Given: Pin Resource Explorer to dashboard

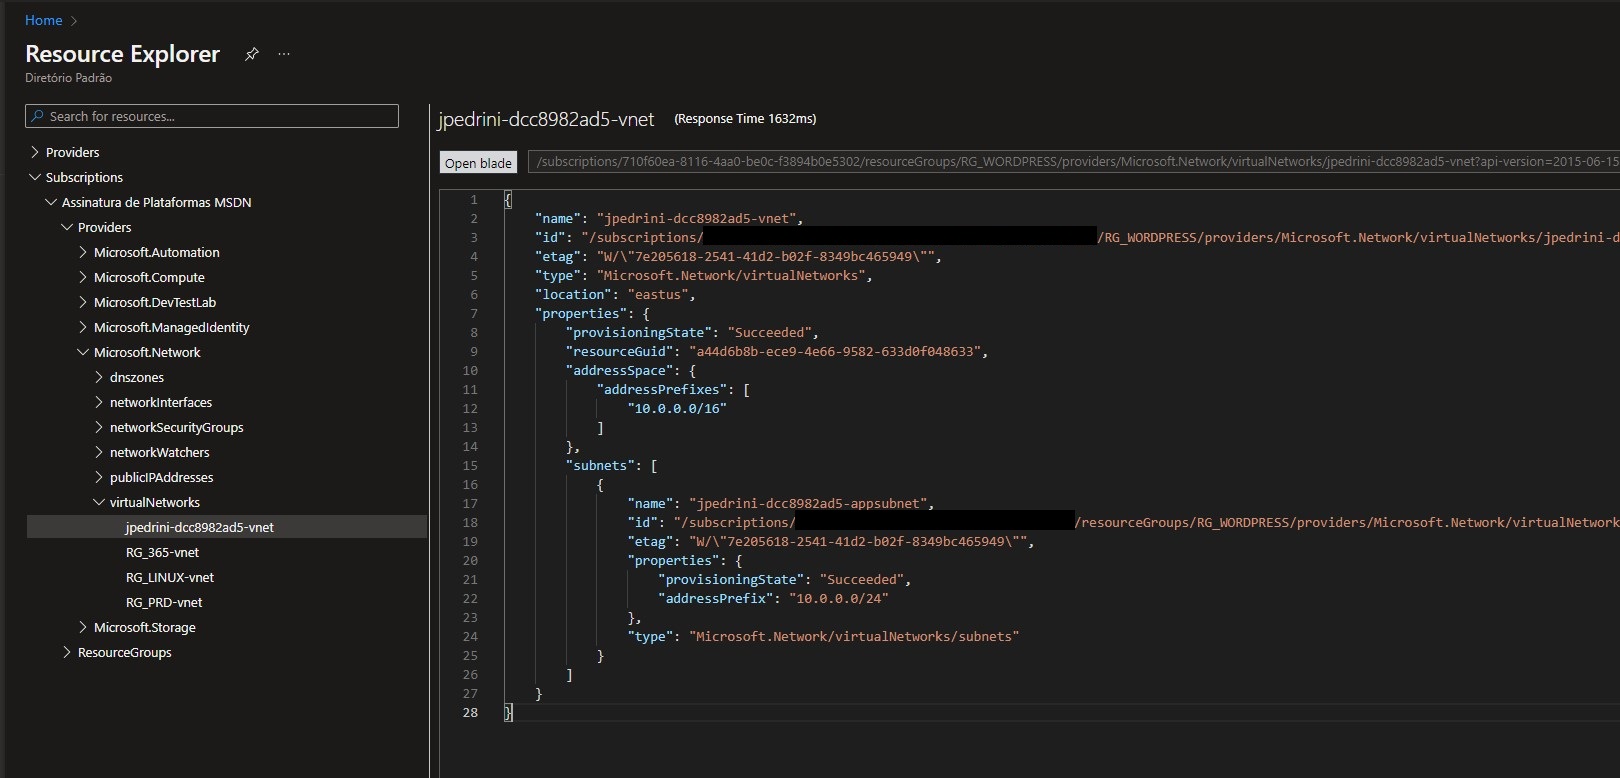Looking at the screenshot, I should click(x=252, y=54).
